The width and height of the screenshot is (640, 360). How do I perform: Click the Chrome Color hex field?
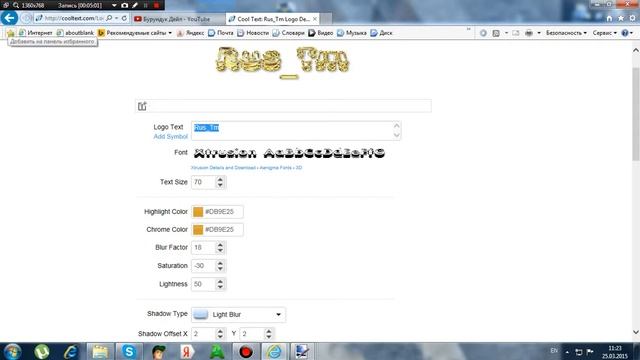(x=223, y=230)
